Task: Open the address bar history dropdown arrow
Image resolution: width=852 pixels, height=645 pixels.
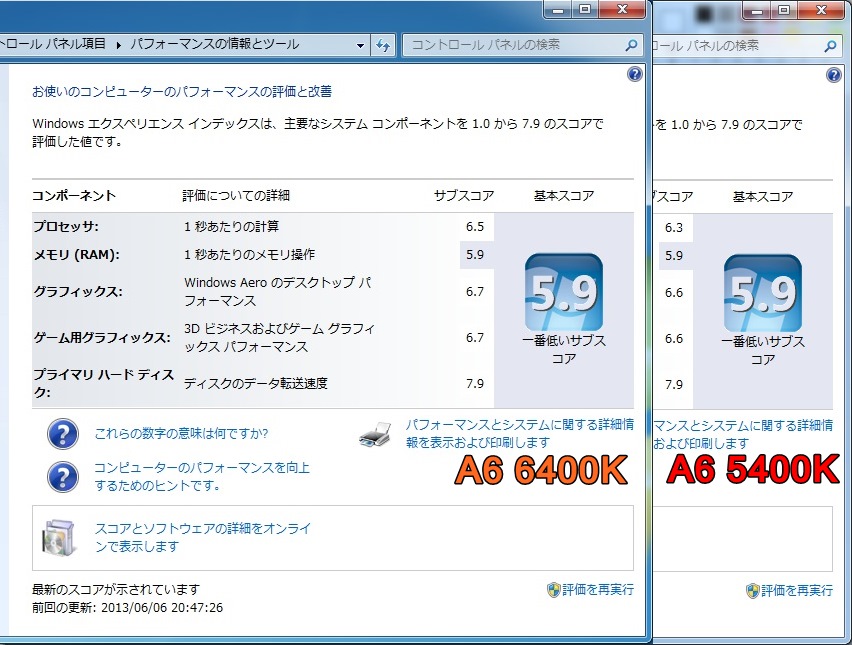Action: coord(360,46)
